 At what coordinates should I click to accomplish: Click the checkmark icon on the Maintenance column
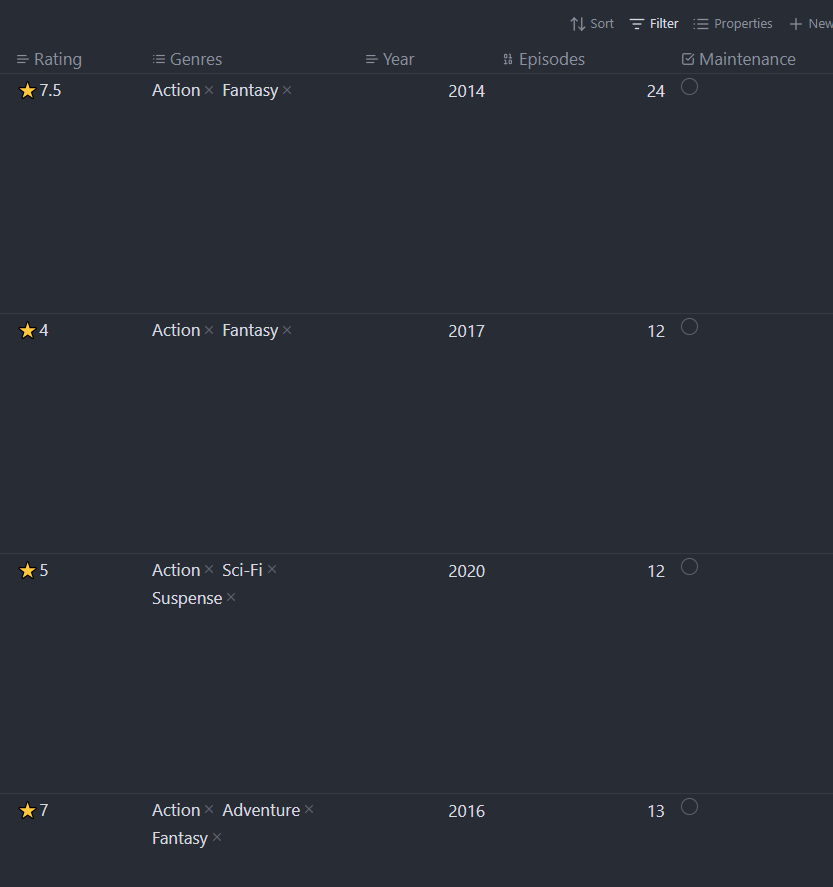click(x=687, y=59)
